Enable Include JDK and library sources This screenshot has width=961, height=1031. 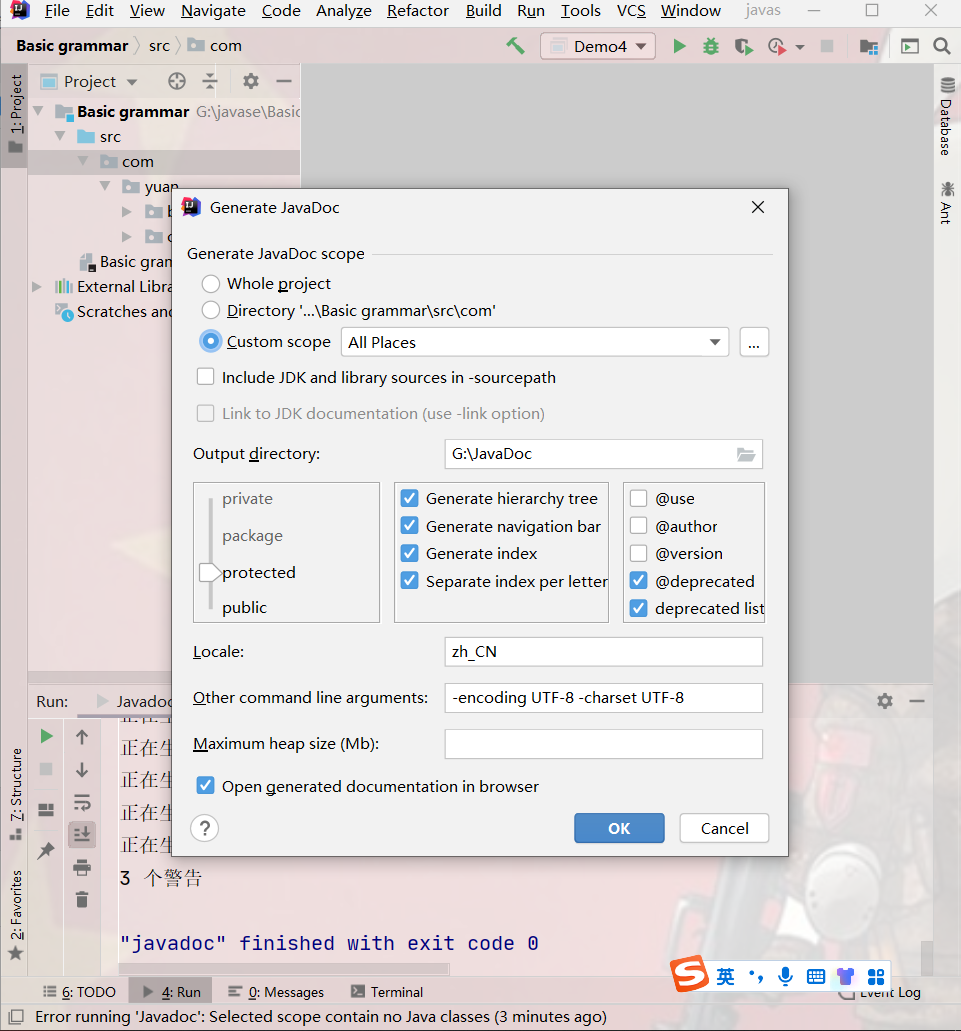coord(206,377)
